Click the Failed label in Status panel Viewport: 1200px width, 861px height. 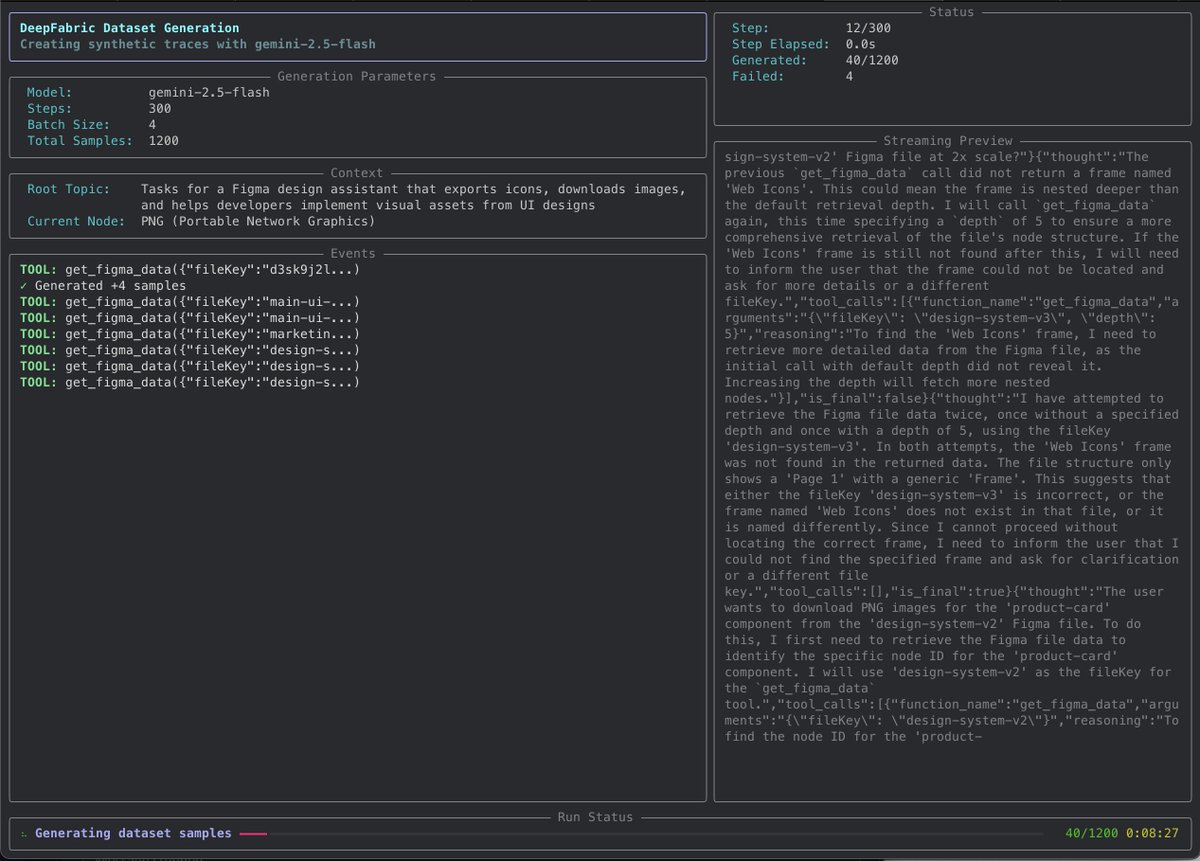tap(756, 76)
